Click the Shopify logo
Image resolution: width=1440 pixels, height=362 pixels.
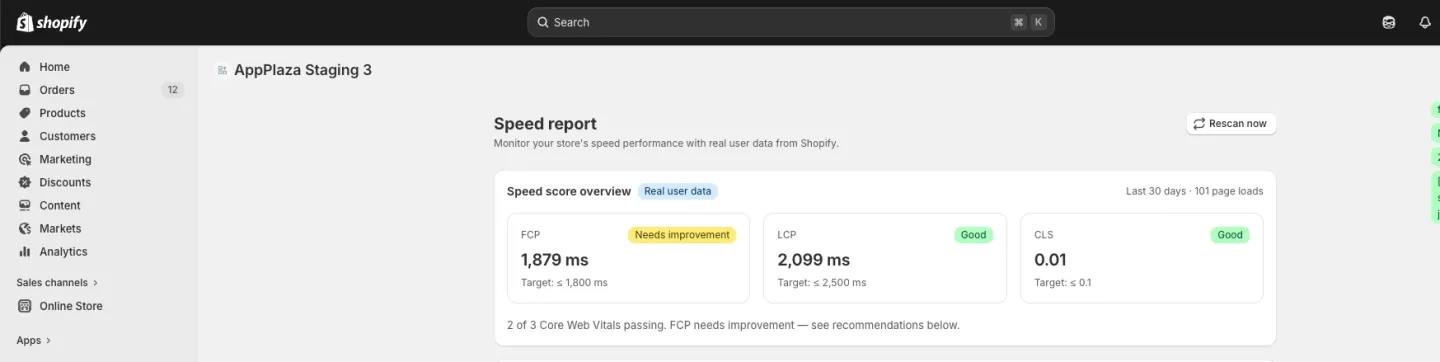(52, 22)
